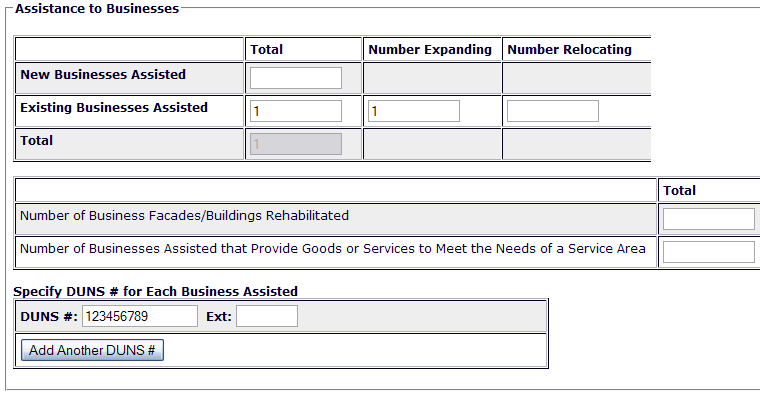Click the Number Expanding column header
Viewport: 760px width, 401px height.
click(x=430, y=49)
